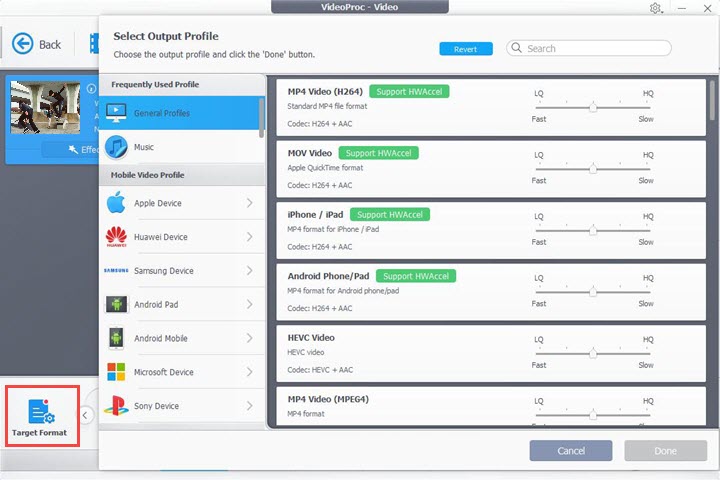
Task: Click the Target Format icon
Action: [x=41, y=411]
